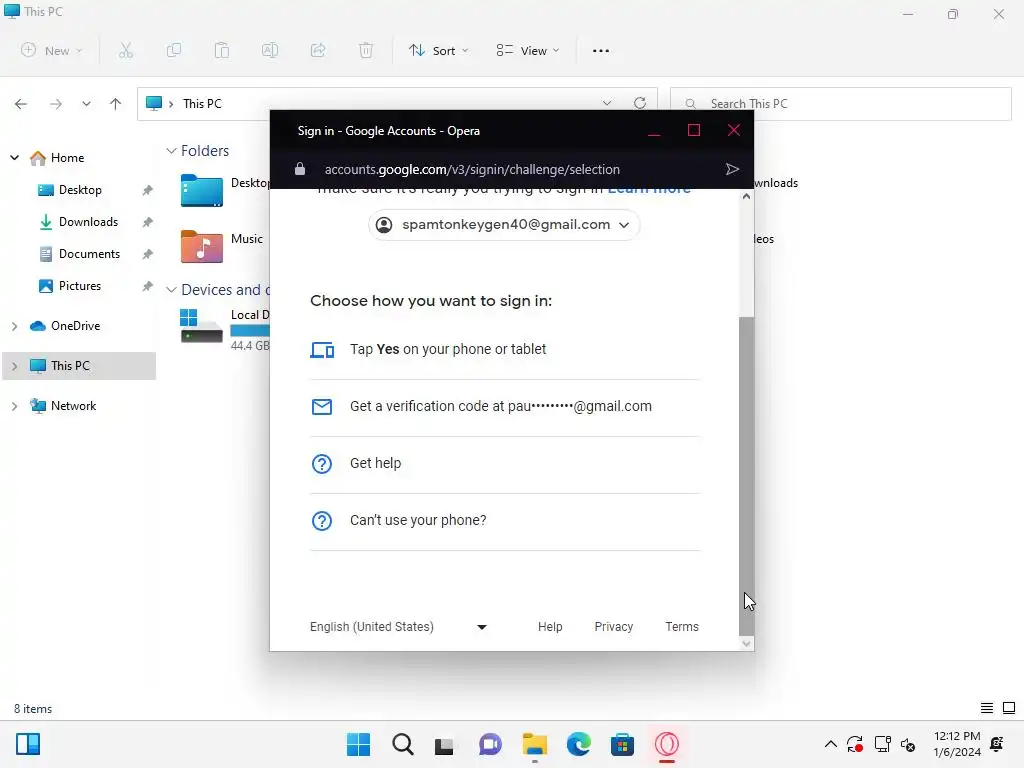Unpin Desktop using its pin icon
Image resolution: width=1024 pixels, height=768 pixels.
click(x=148, y=190)
